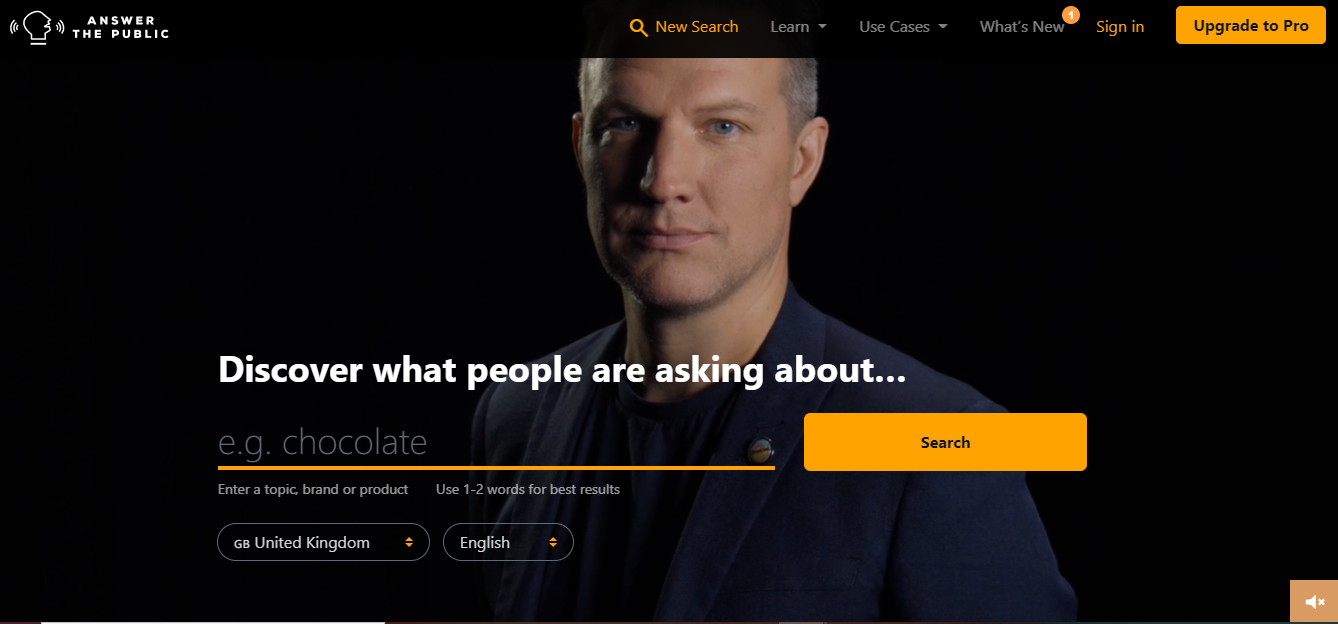
Task: Open the Learn menu
Action: click(x=798, y=27)
